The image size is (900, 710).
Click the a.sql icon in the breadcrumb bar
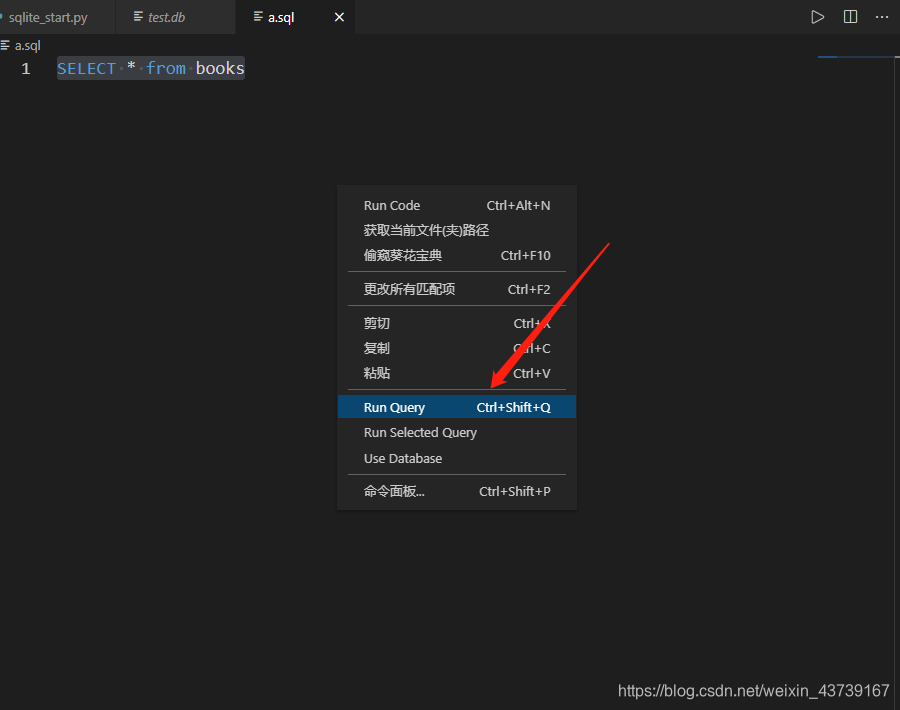click(x=8, y=45)
